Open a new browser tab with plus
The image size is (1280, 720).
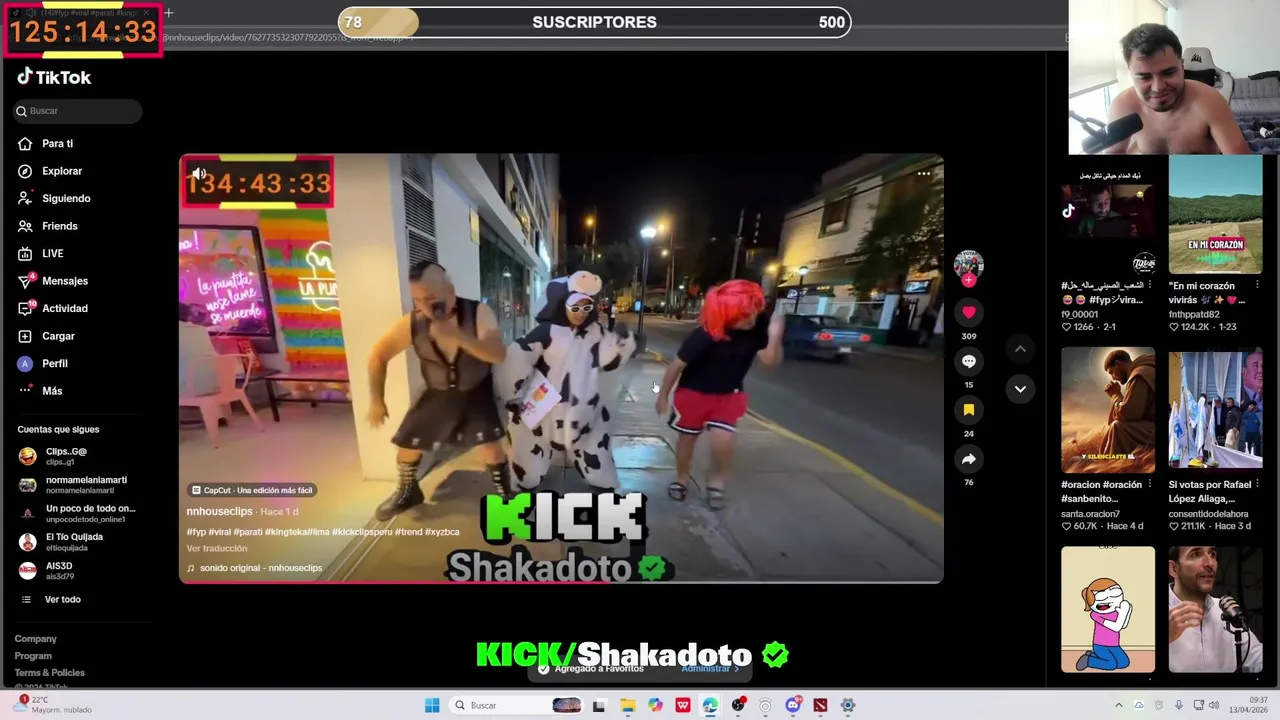pos(169,13)
